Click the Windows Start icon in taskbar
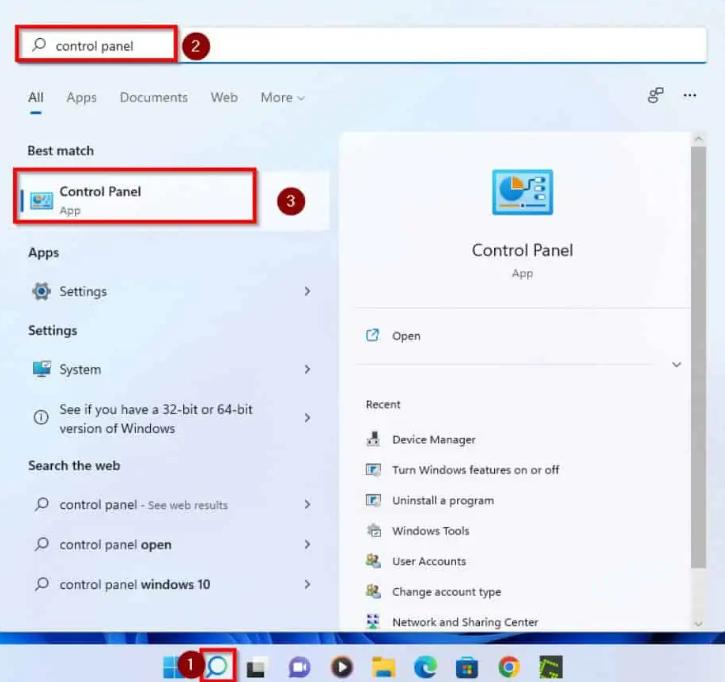 pos(173,667)
